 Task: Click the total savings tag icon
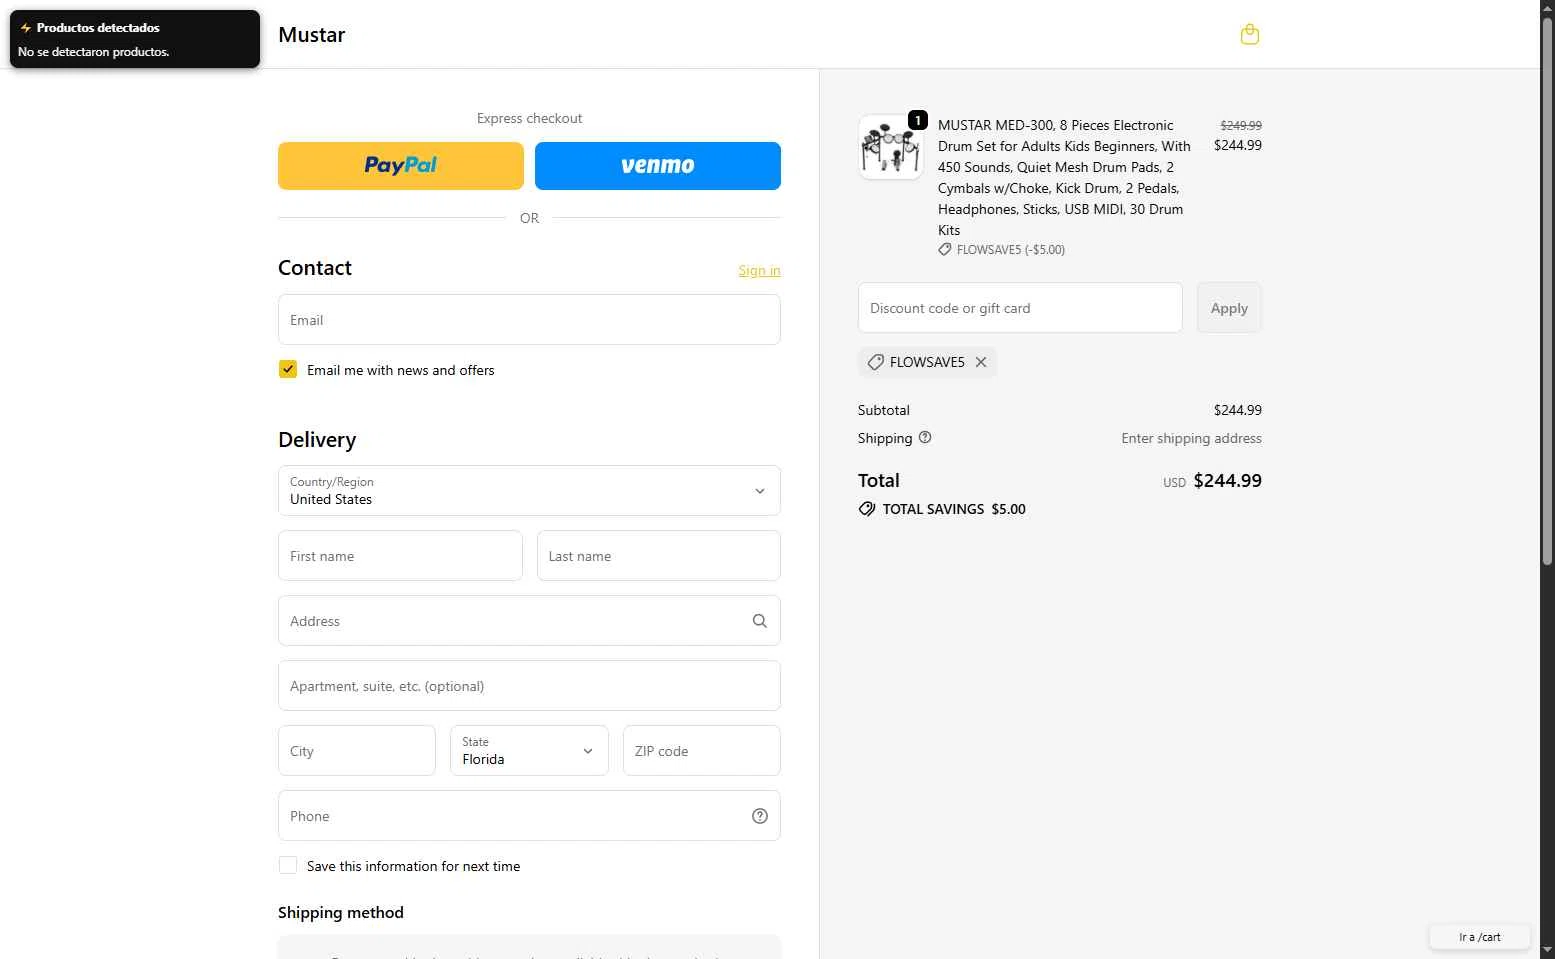(x=867, y=509)
